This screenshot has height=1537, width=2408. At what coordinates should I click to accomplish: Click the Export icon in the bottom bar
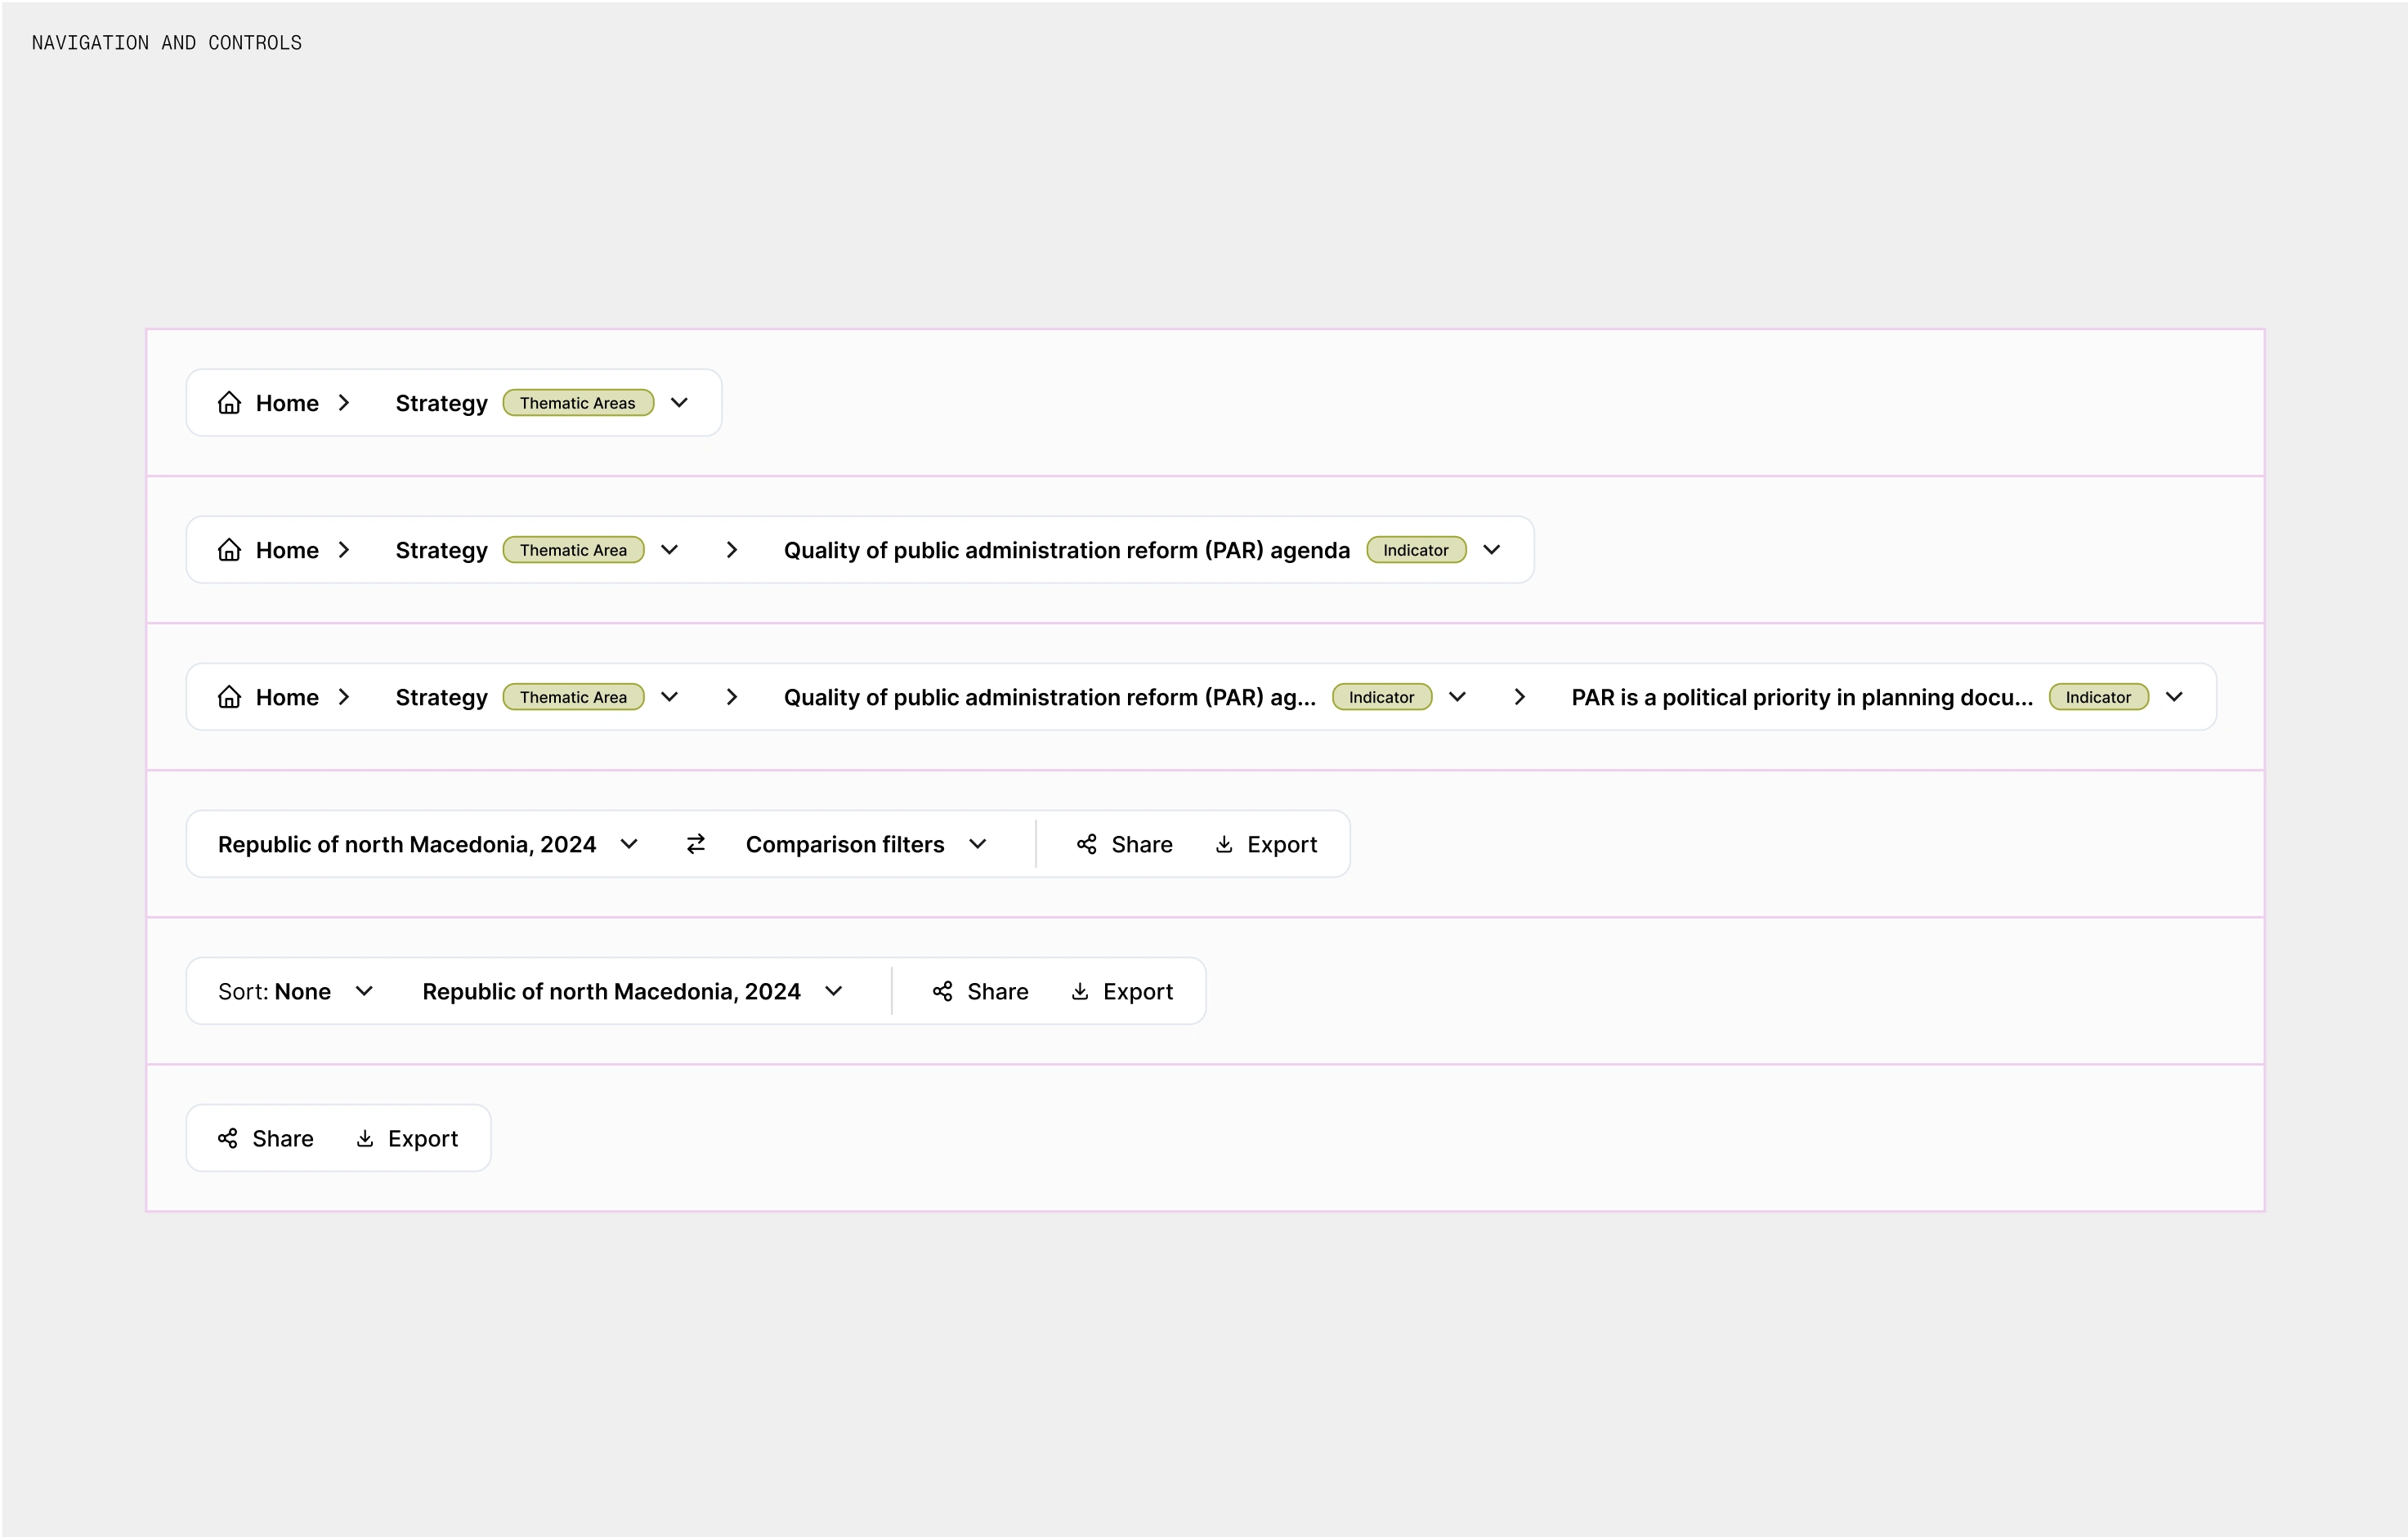coord(365,1138)
